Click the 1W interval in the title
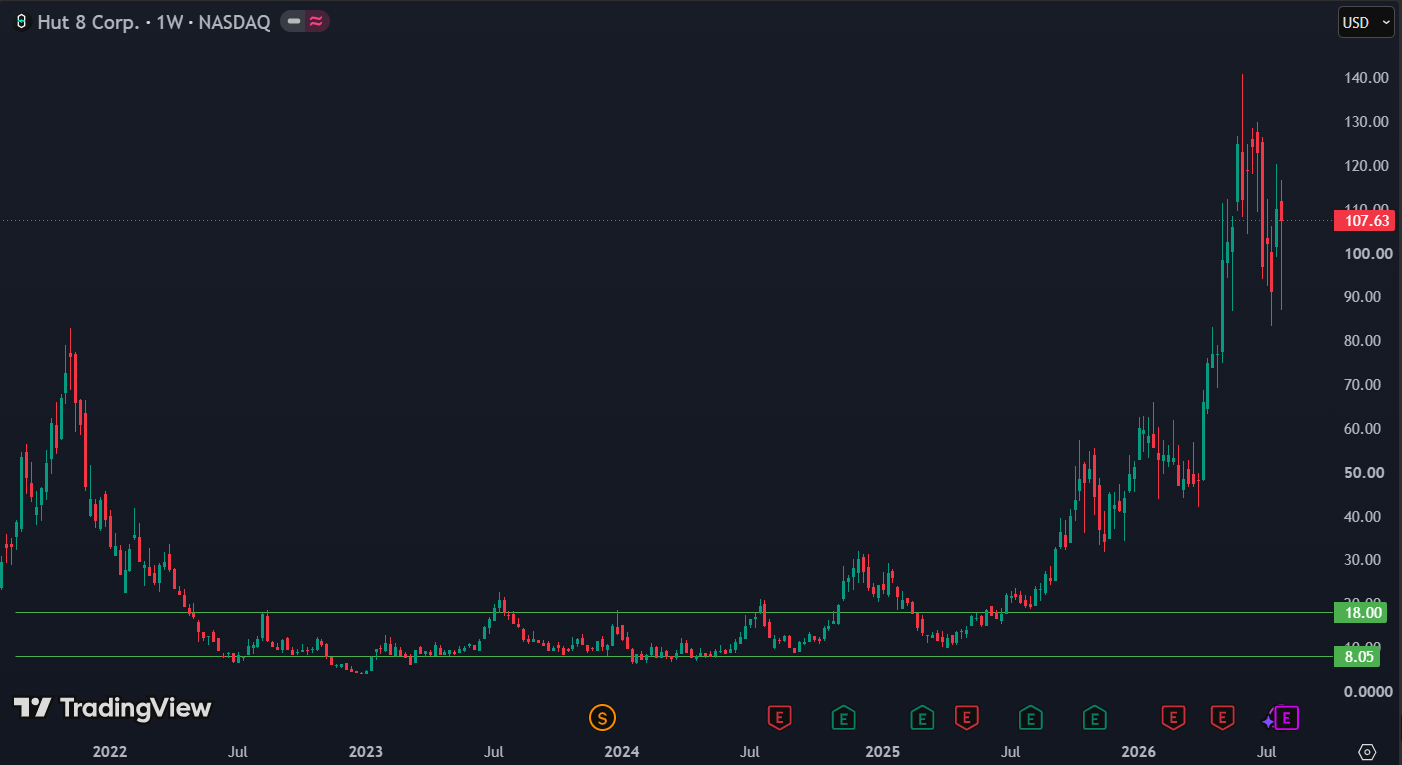1402x765 pixels. [x=168, y=22]
